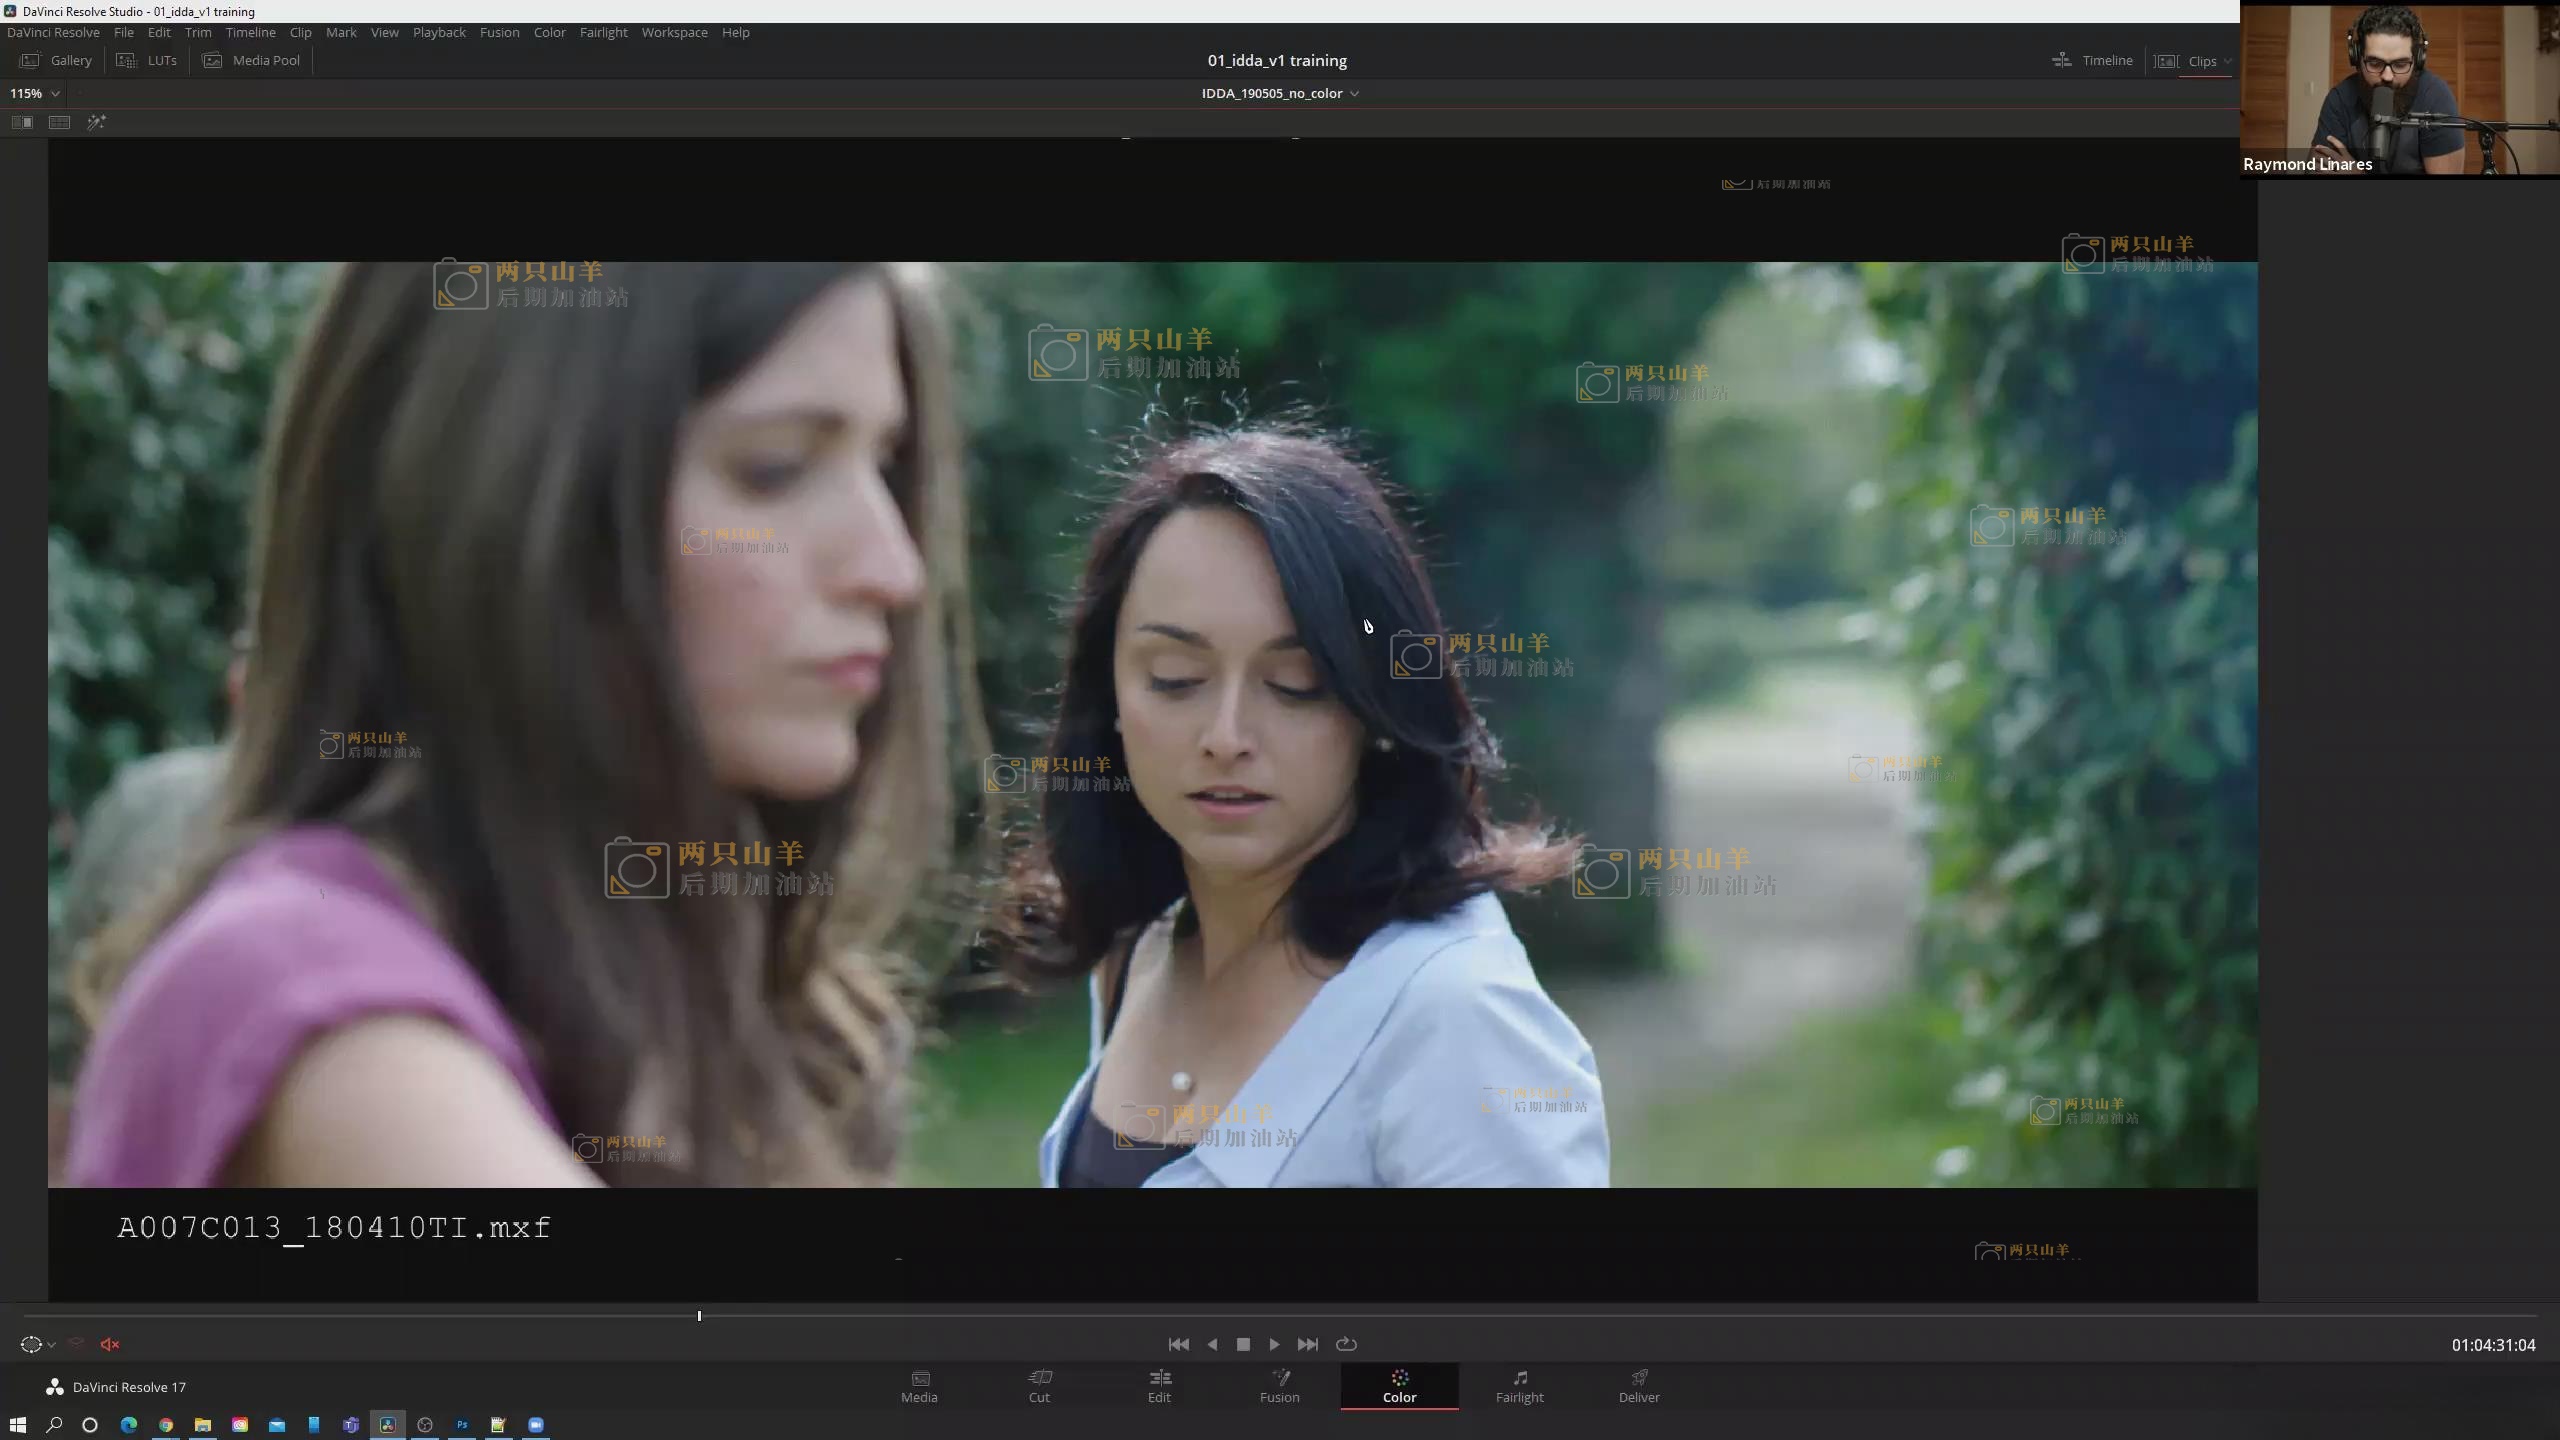Toggle image wipe view icon
The height and width of the screenshot is (1440, 2560).
[x=22, y=122]
